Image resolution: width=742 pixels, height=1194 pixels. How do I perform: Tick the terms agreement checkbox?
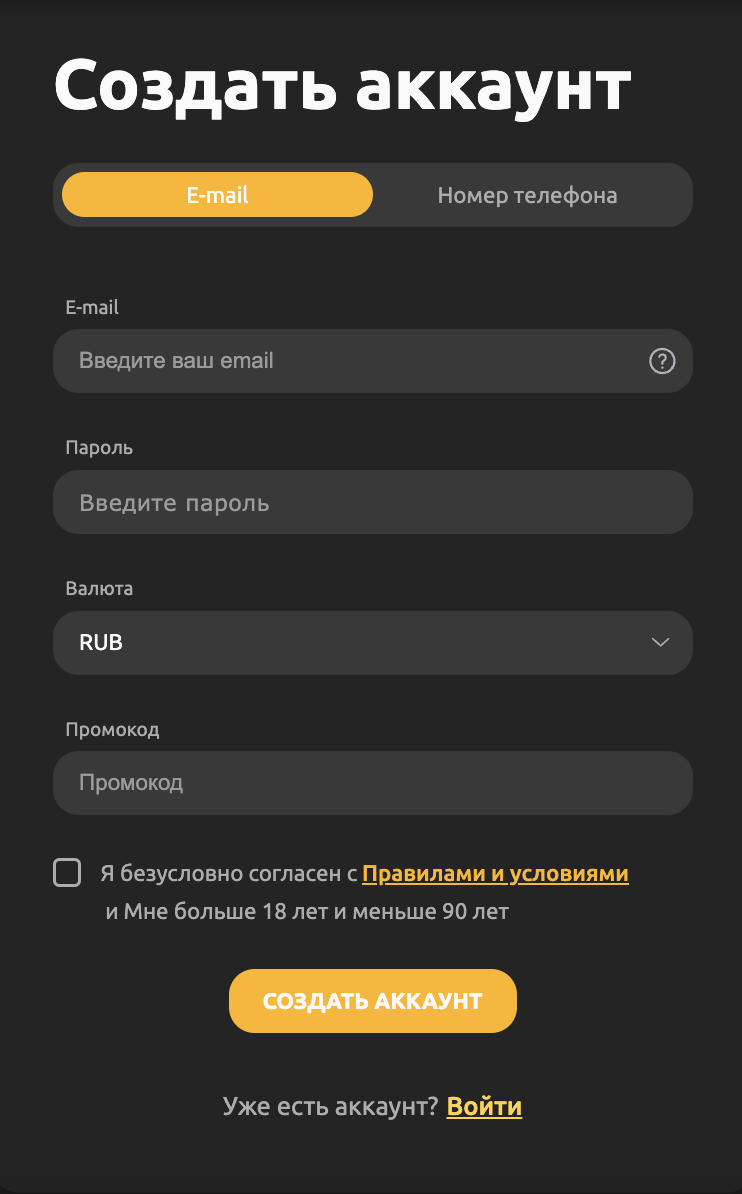pos(67,872)
